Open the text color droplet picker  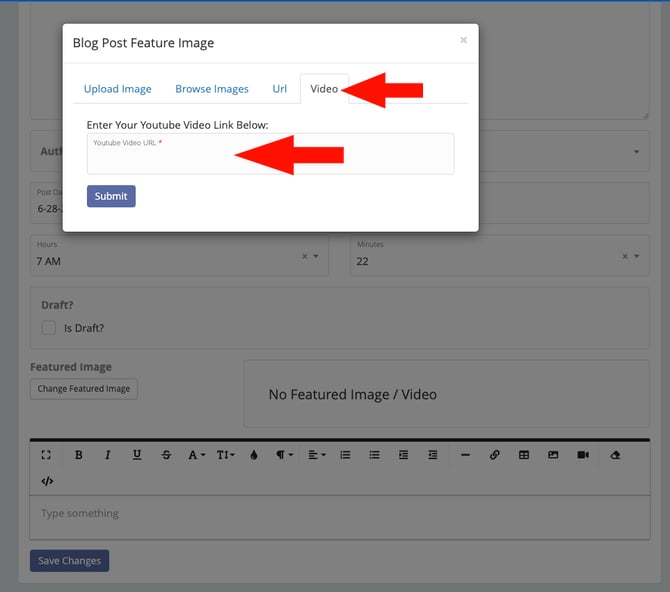254,455
